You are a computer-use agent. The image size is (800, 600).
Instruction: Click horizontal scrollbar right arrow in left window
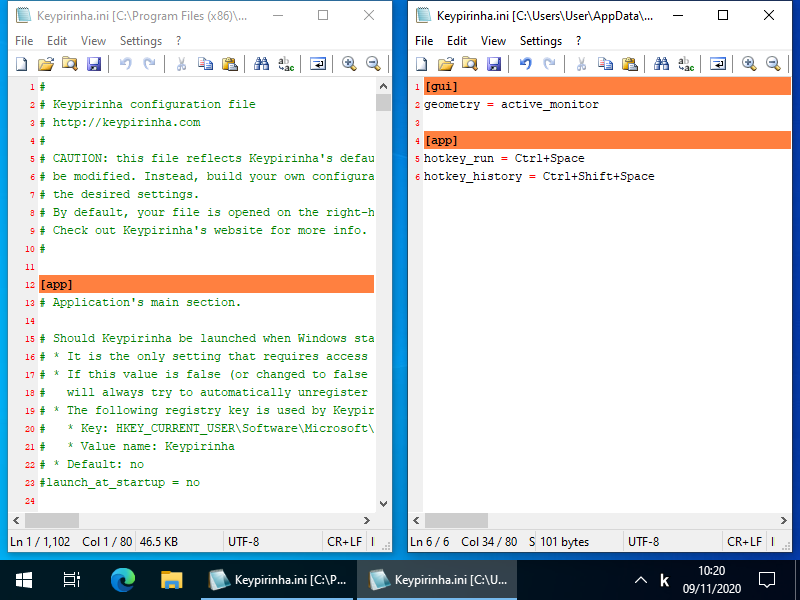[x=366, y=520]
